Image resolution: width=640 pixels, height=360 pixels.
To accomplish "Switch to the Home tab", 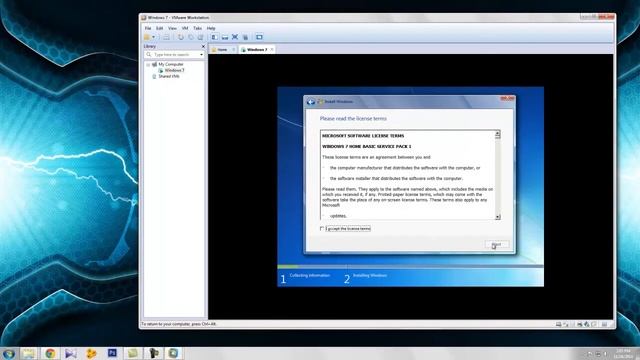I will pos(222,49).
